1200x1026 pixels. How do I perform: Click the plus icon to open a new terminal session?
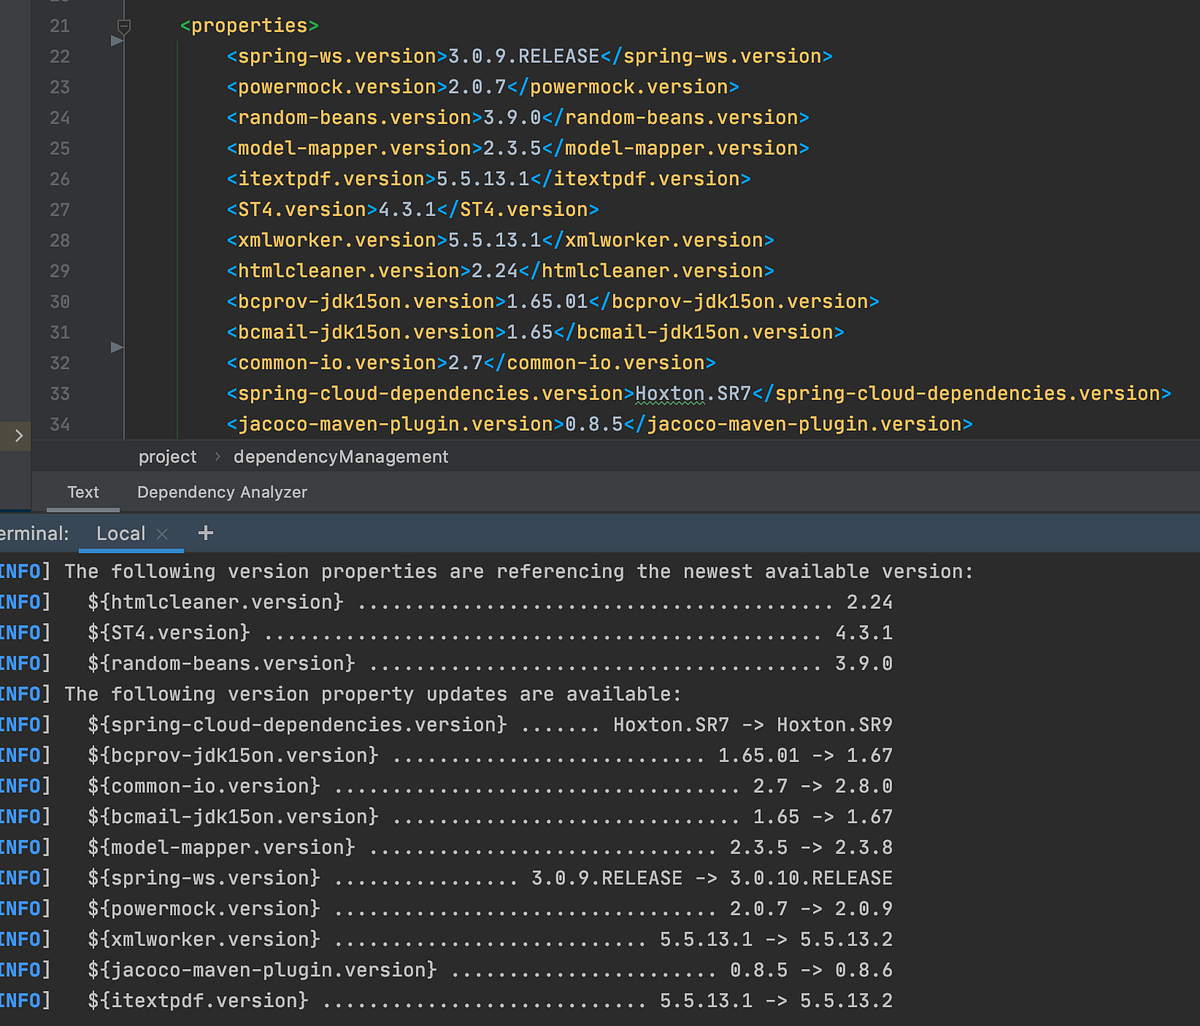click(205, 533)
